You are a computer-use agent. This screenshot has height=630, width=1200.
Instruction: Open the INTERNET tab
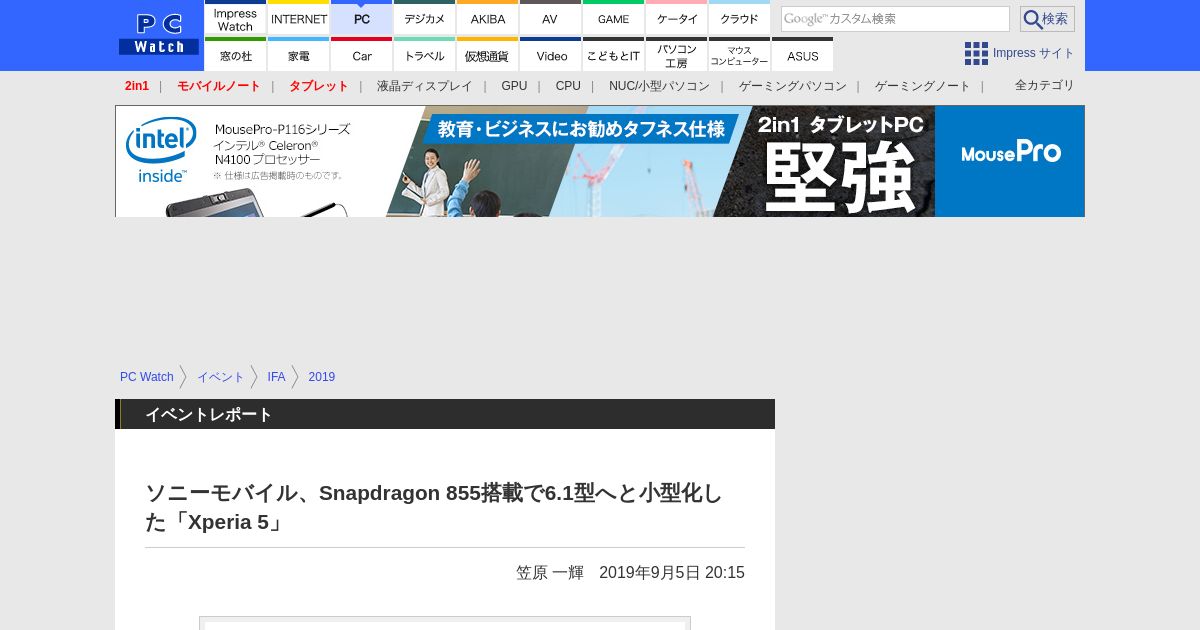299,17
